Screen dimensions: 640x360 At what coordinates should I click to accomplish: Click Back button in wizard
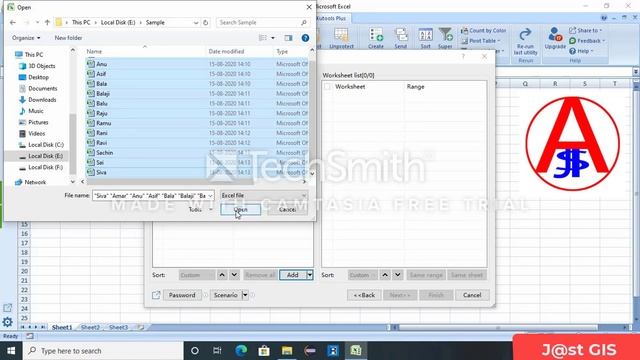[x=364, y=295]
